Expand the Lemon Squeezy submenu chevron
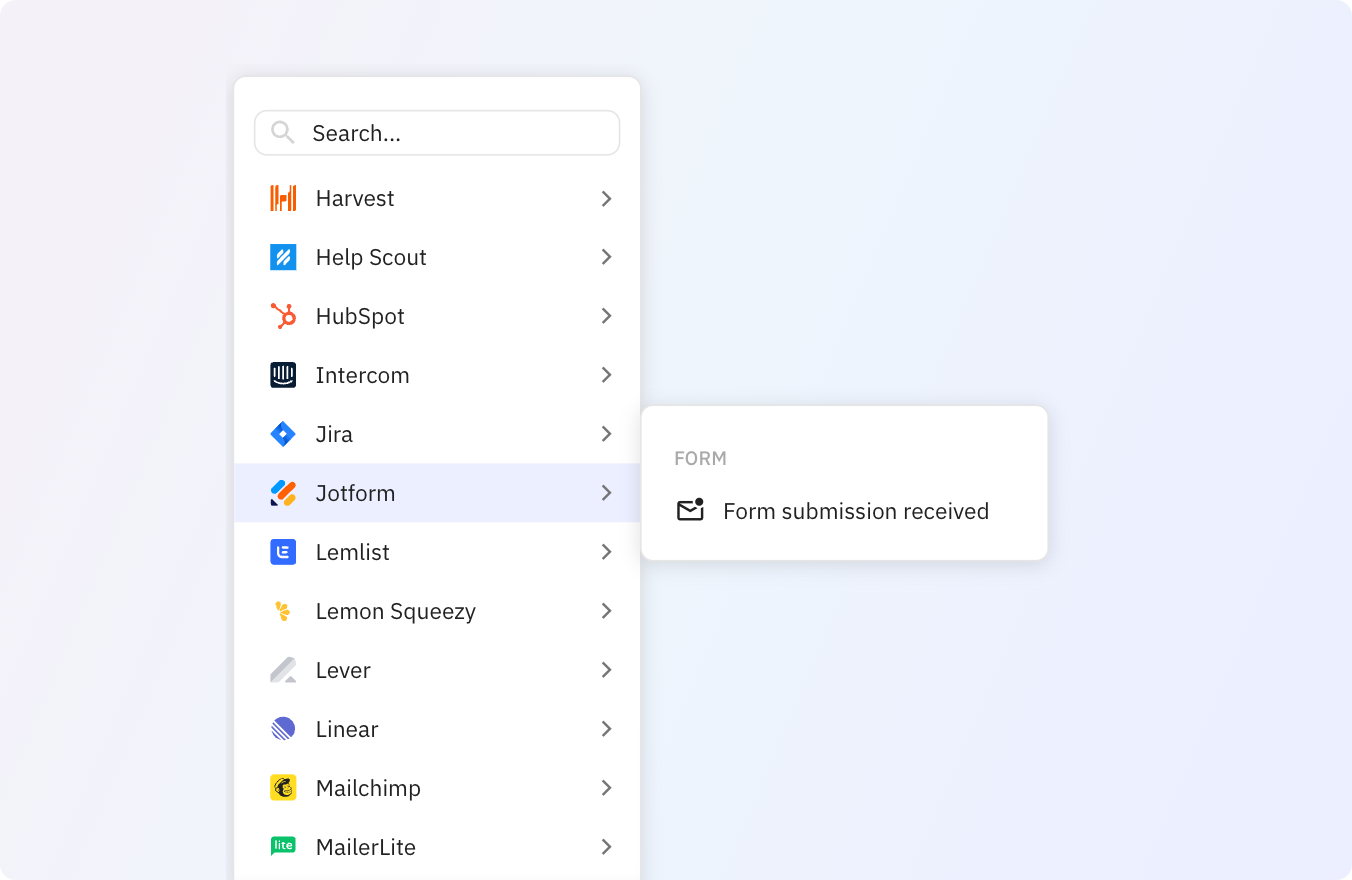This screenshot has height=880, width=1352. point(606,611)
